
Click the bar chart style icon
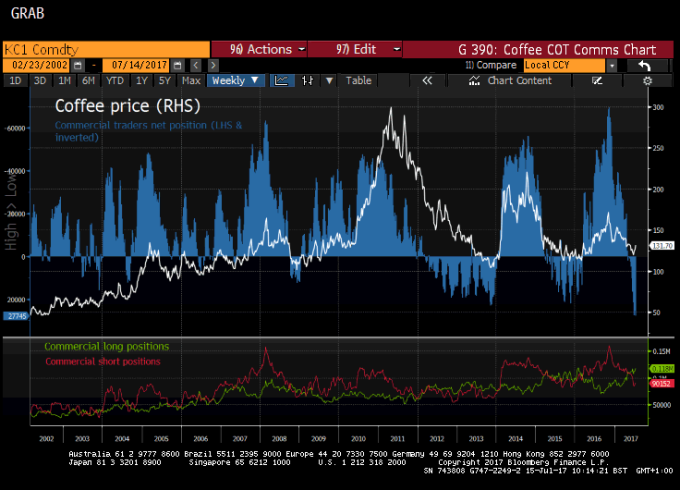point(308,80)
